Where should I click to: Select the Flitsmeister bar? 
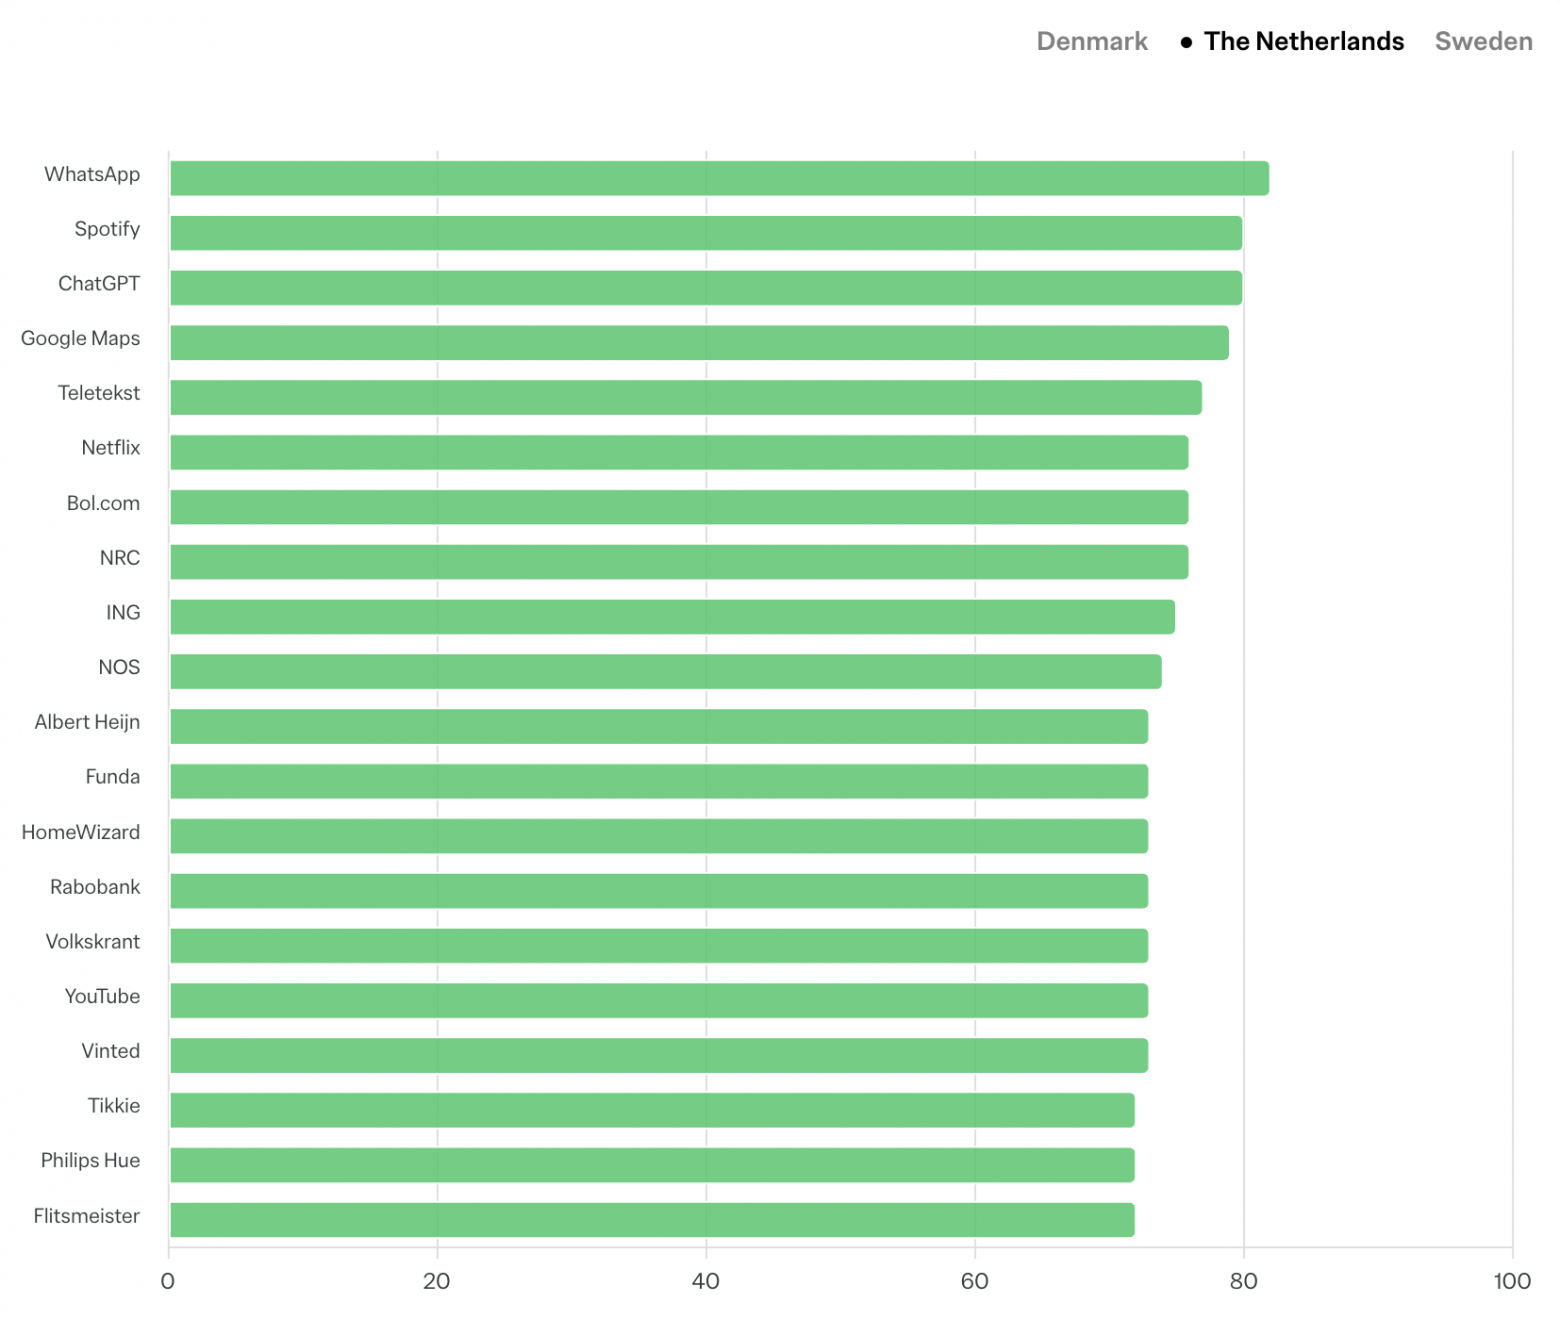(652, 1220)
